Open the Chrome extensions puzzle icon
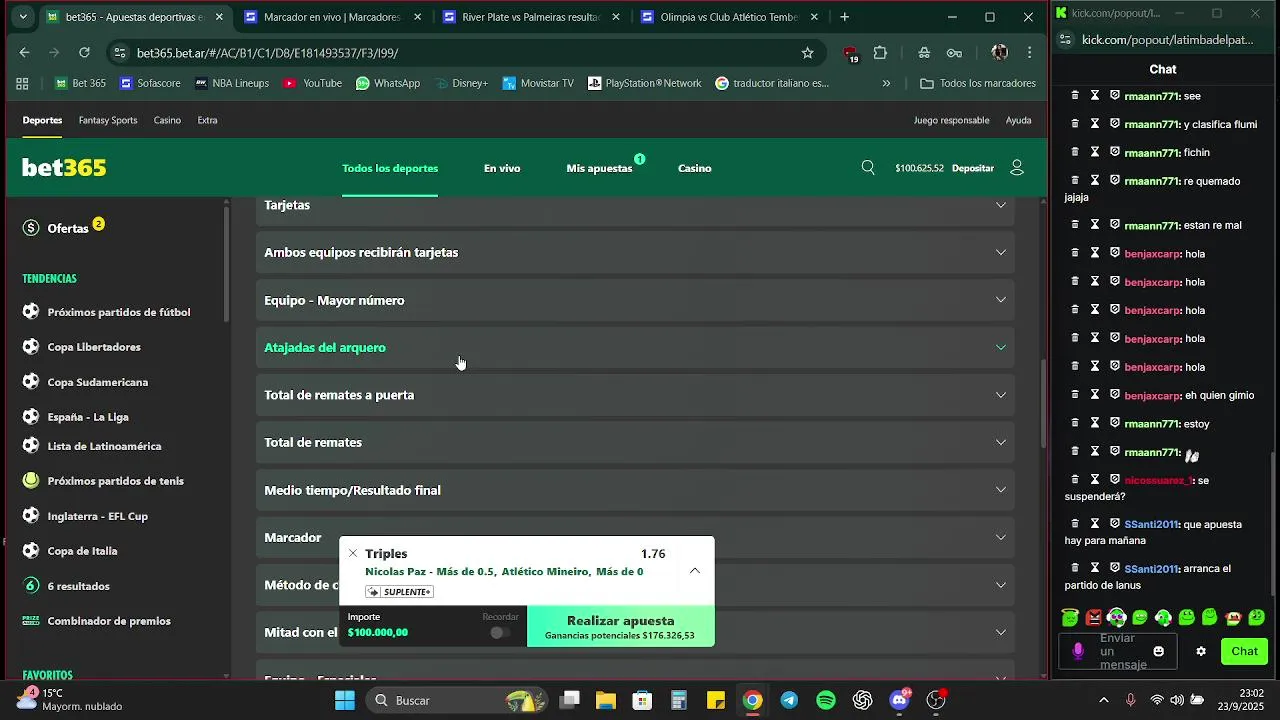 tap(880, 53)
